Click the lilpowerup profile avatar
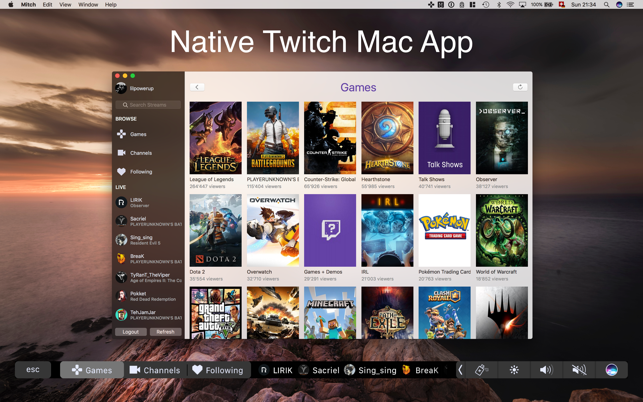 (x=121, y=88)
